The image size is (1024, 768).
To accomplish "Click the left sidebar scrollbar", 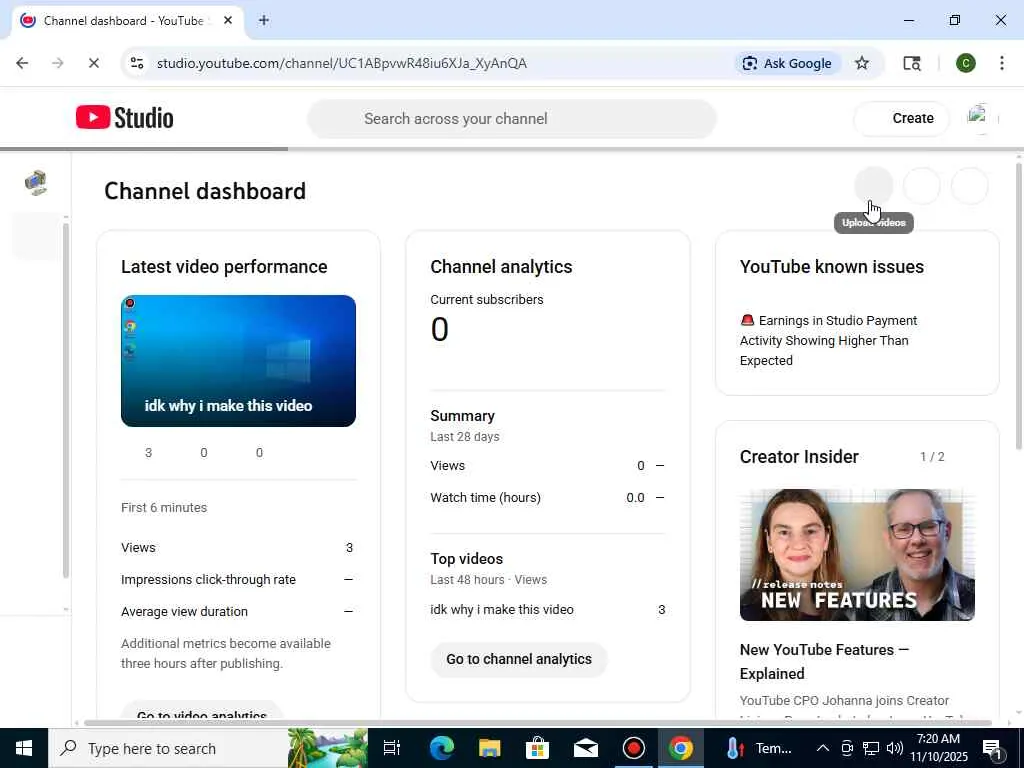I will [65, 400].
